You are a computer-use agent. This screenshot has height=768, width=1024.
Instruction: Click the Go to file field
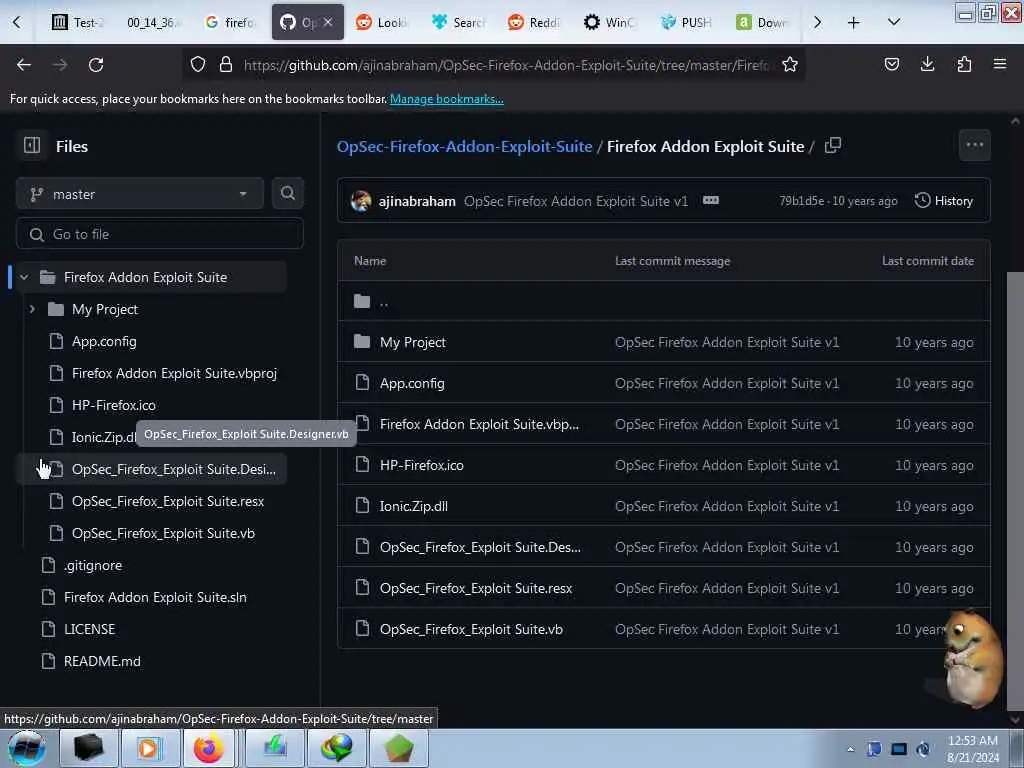[x=160, y=234]
